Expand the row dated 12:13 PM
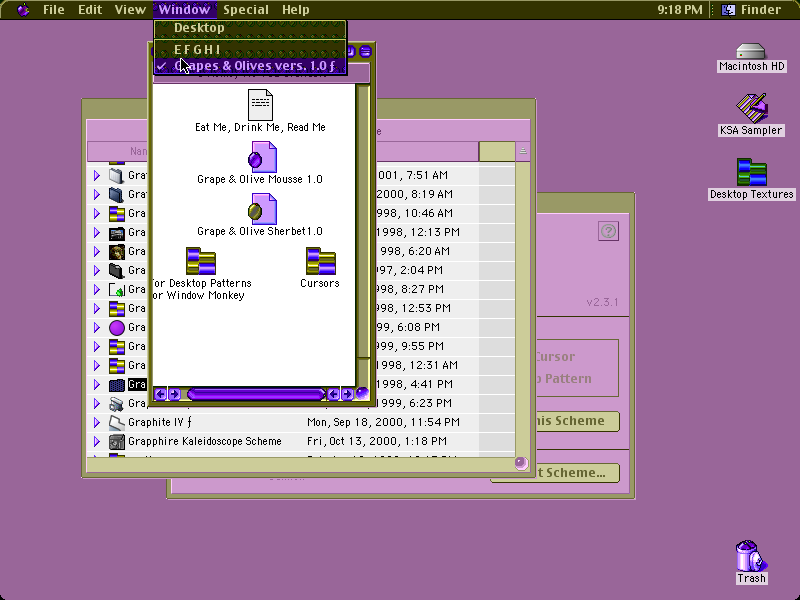 click(x=97, y=233)
